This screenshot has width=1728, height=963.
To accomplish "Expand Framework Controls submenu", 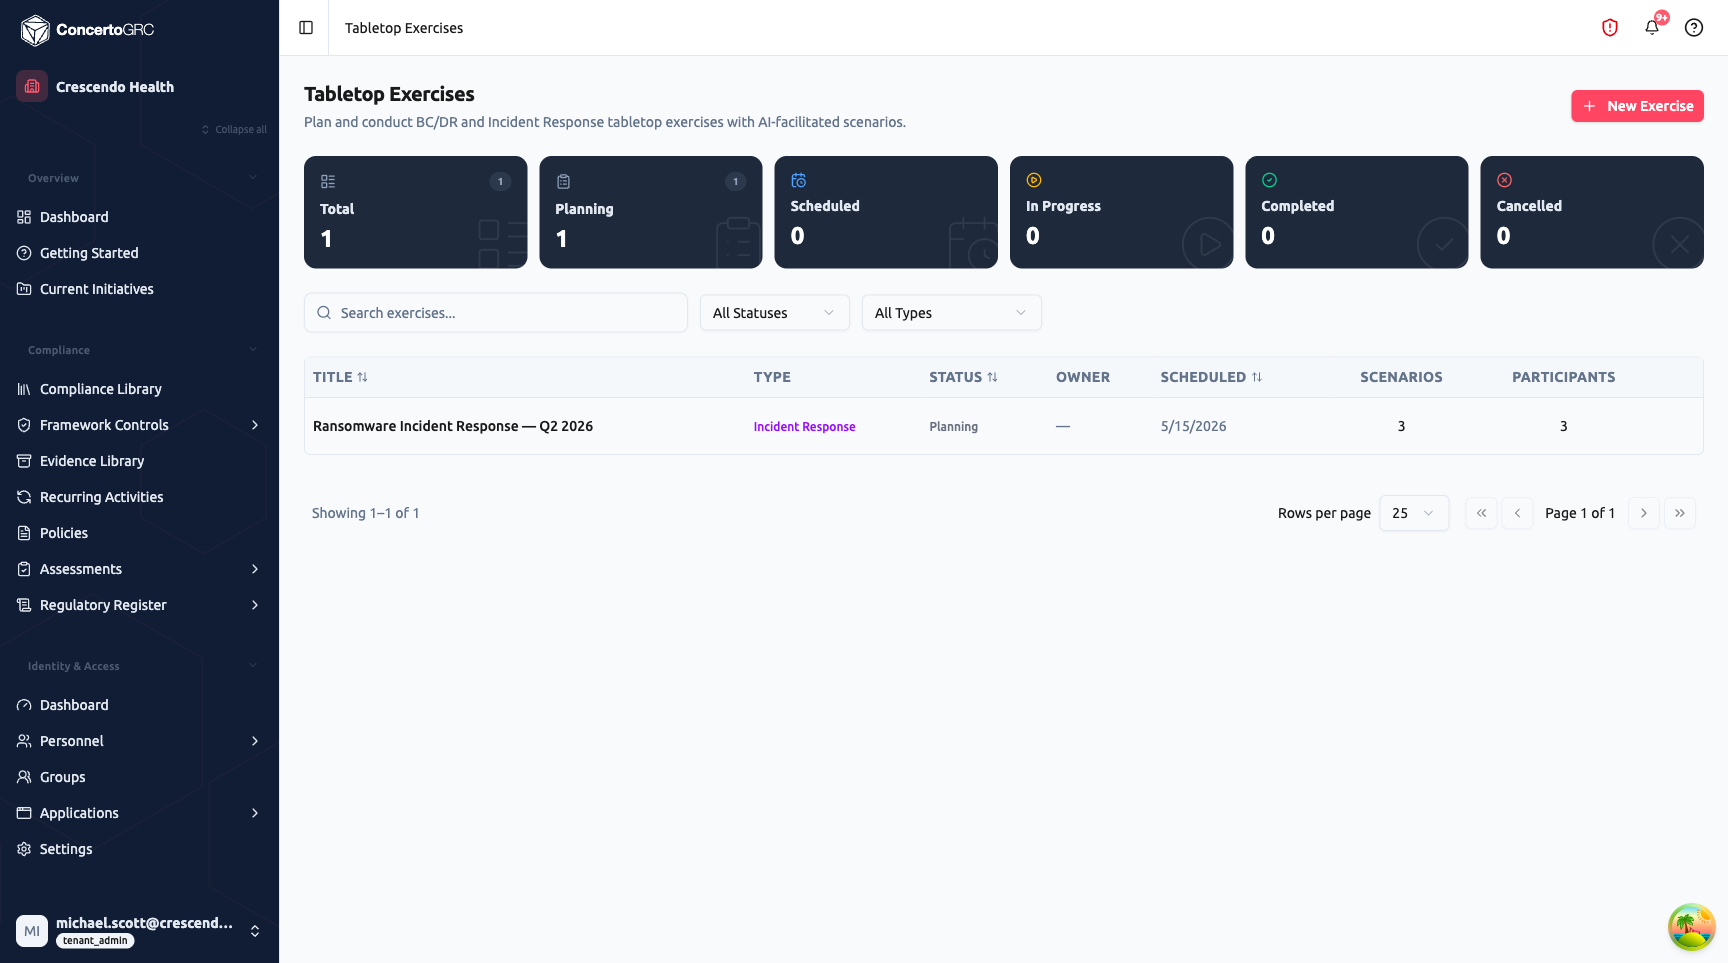I will [x=255, y=425].
